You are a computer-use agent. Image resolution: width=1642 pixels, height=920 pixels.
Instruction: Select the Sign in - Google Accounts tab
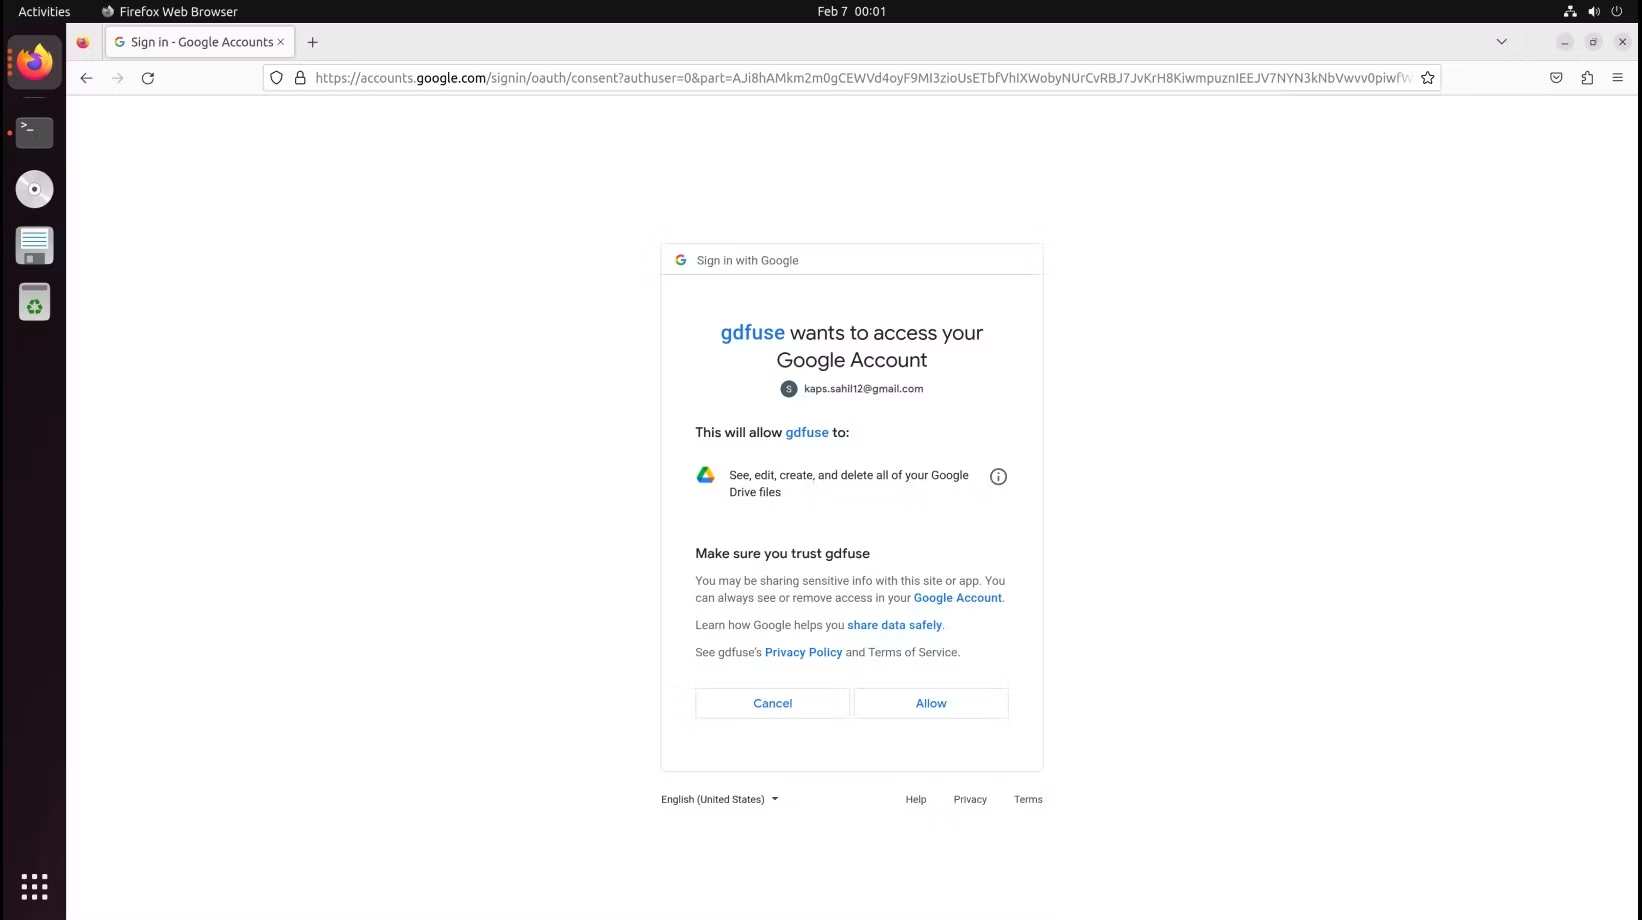click(x=200, y=42)
